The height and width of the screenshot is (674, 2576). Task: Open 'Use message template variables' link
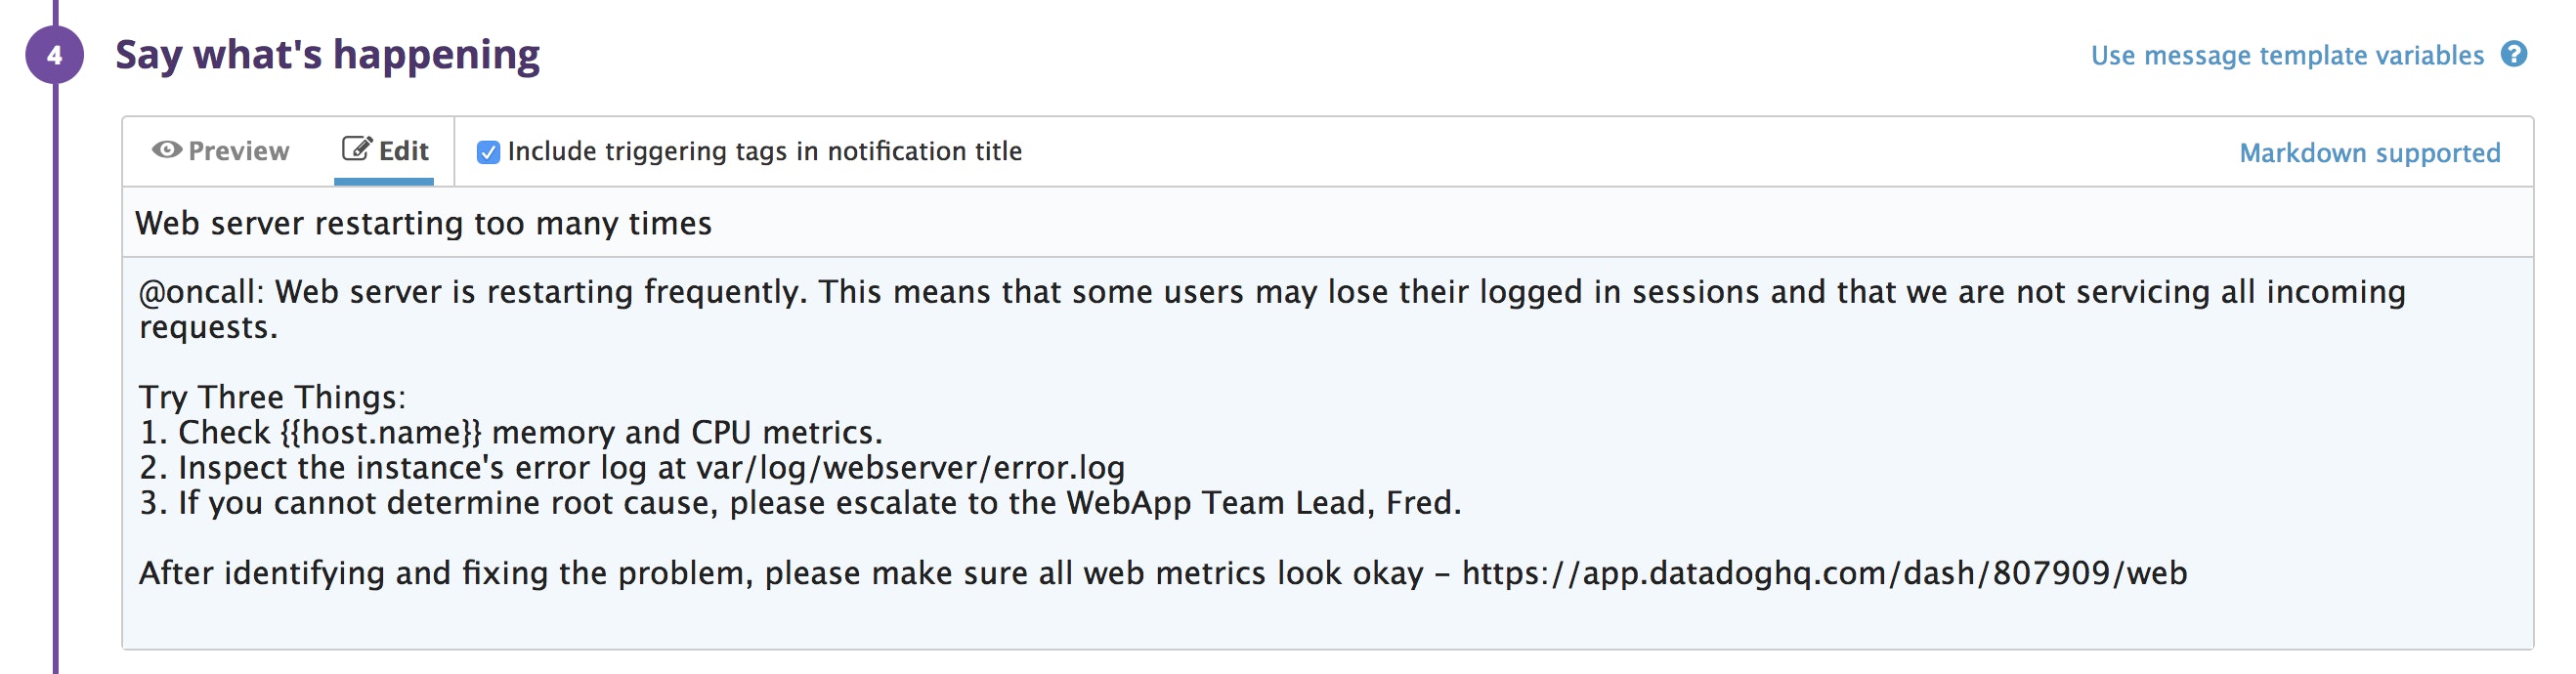coord(2286,55)
